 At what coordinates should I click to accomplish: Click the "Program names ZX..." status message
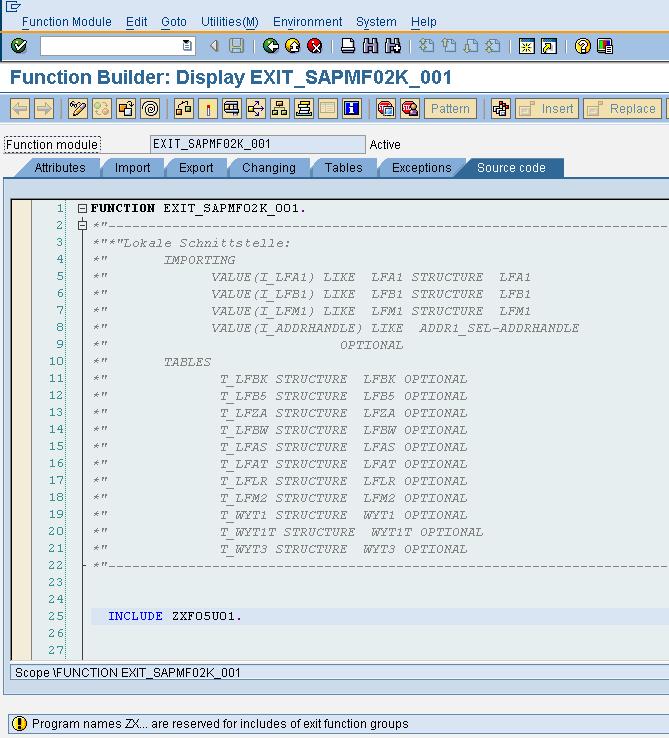click(220, 723)
